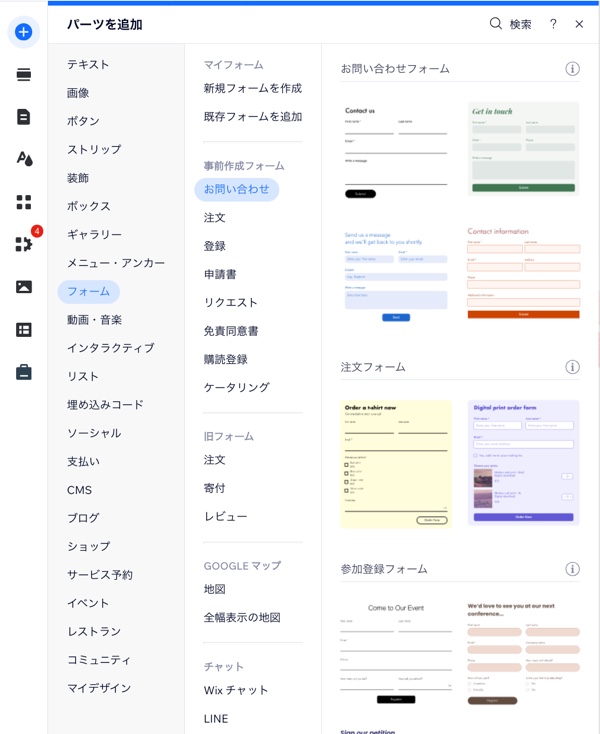Add the 'Digital print order form' template
The width and height of the screenshot is (600, 734).
point(523,462)
